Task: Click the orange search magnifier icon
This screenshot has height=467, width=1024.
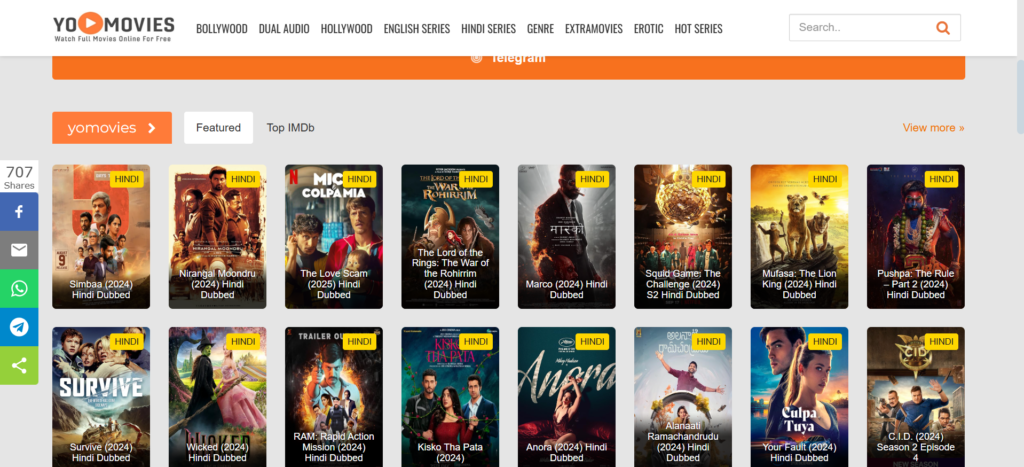Action: 942,27
